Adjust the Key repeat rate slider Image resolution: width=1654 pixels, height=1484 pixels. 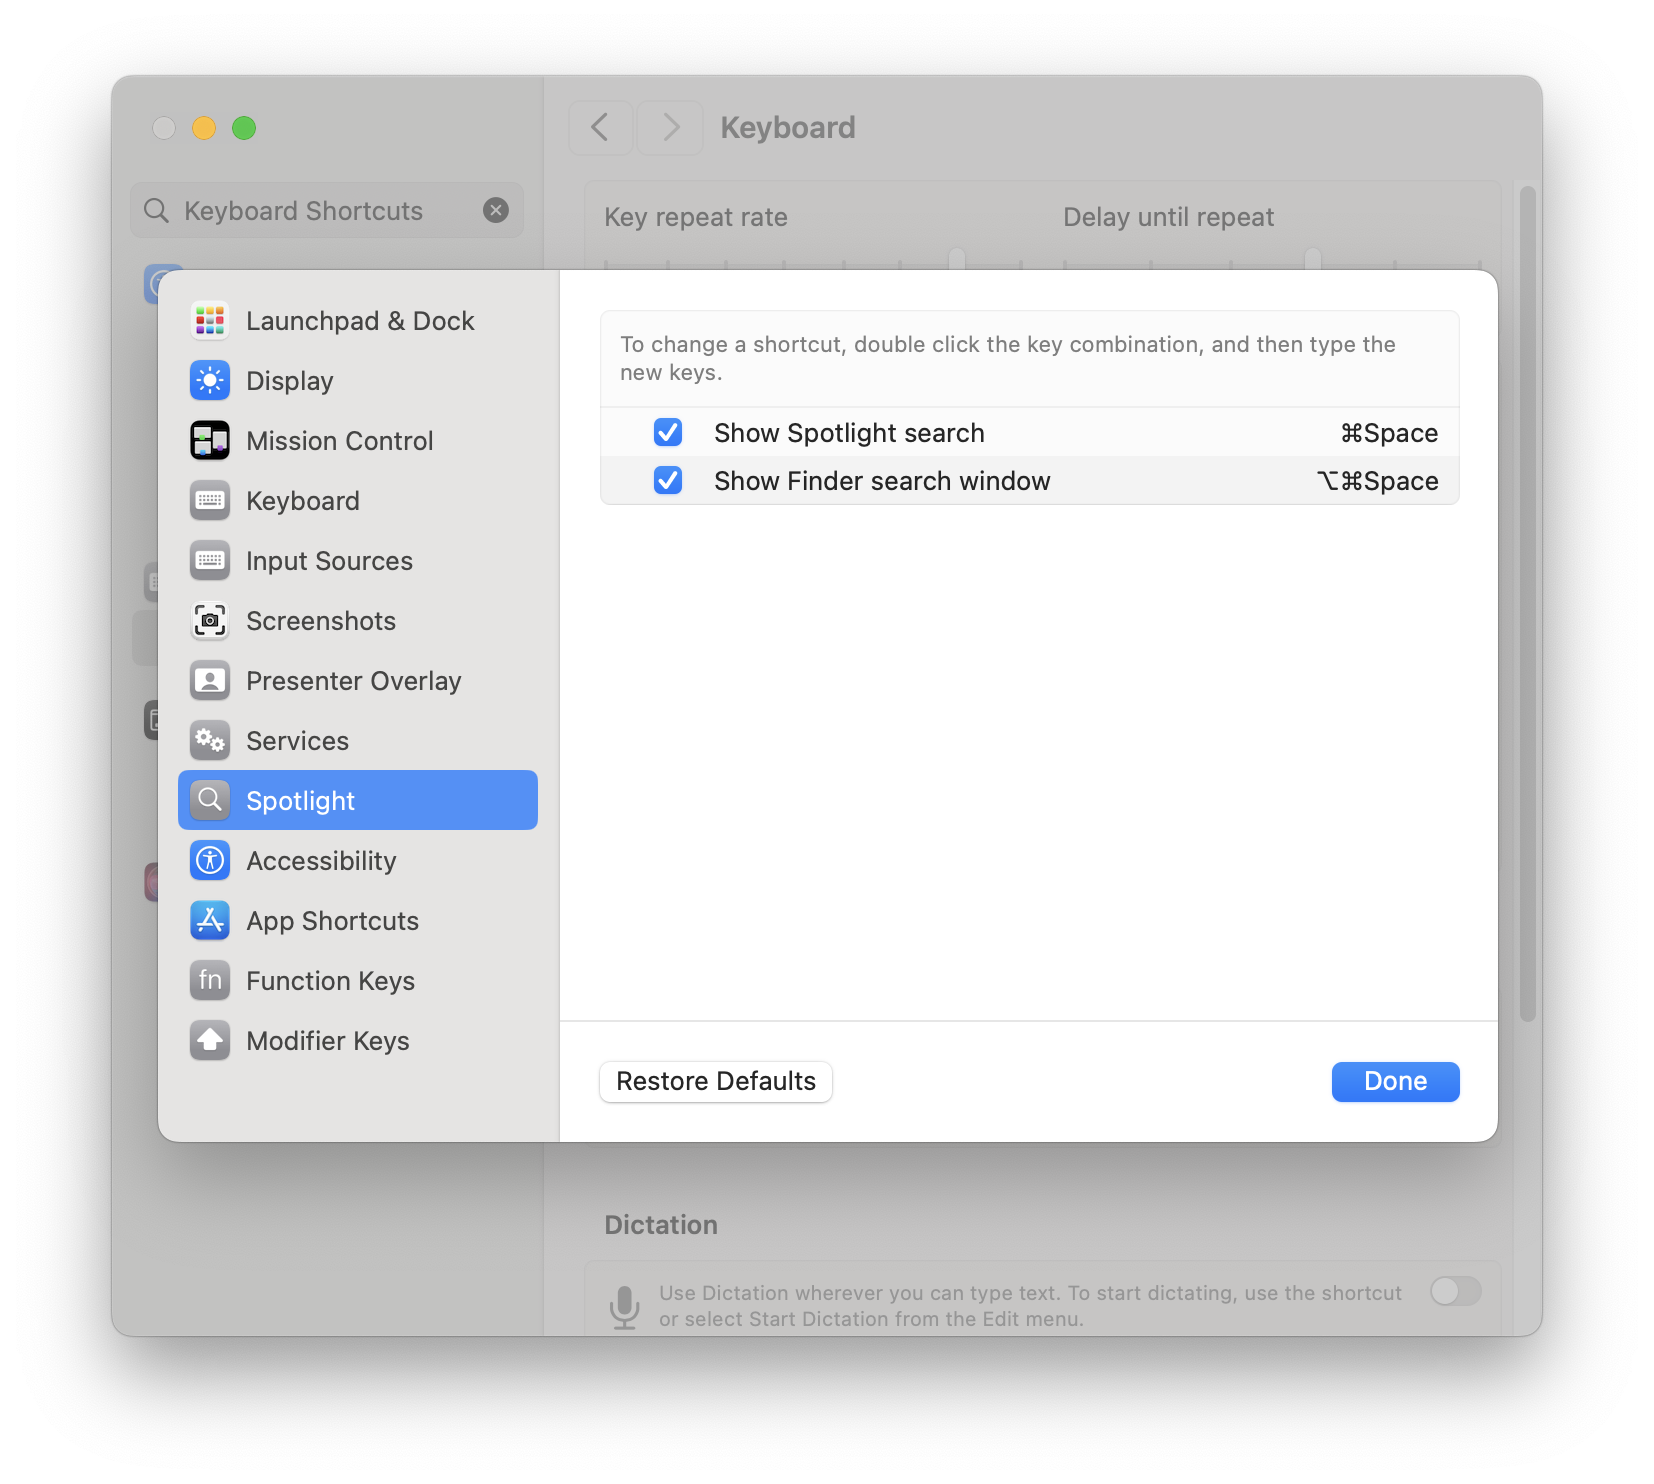pyautogui.click(x=957, y=259)
